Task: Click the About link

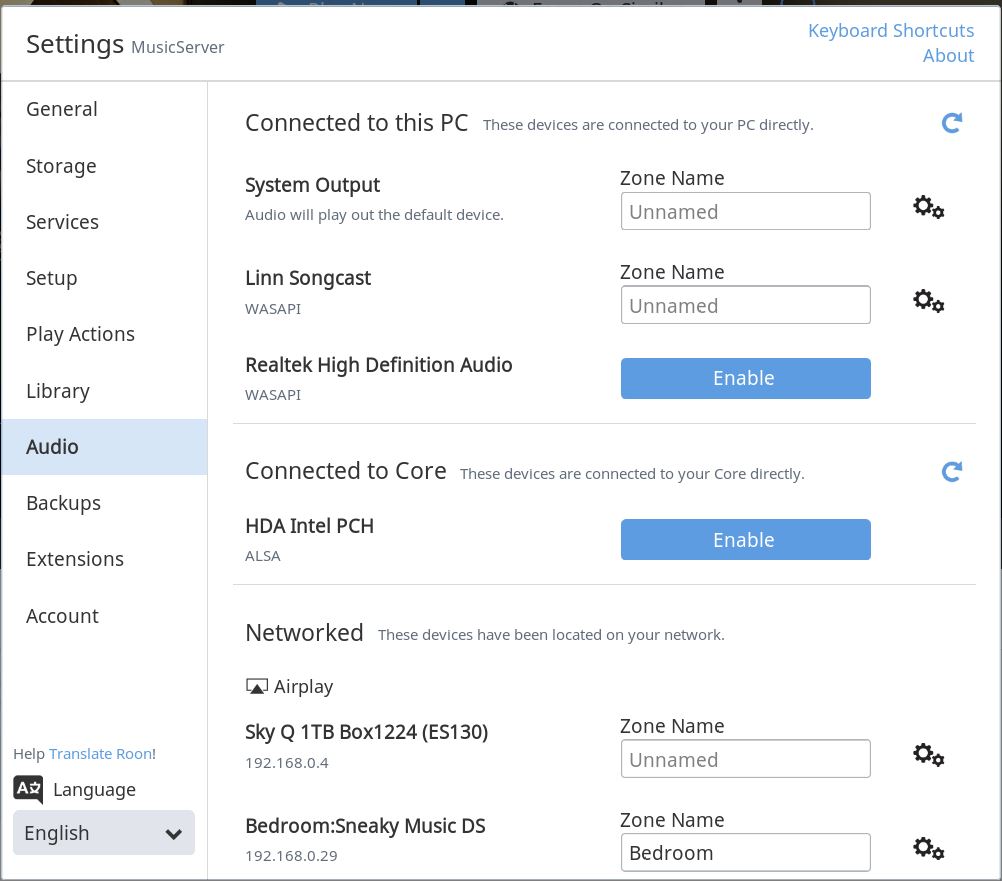Action: tap(948, 56)
